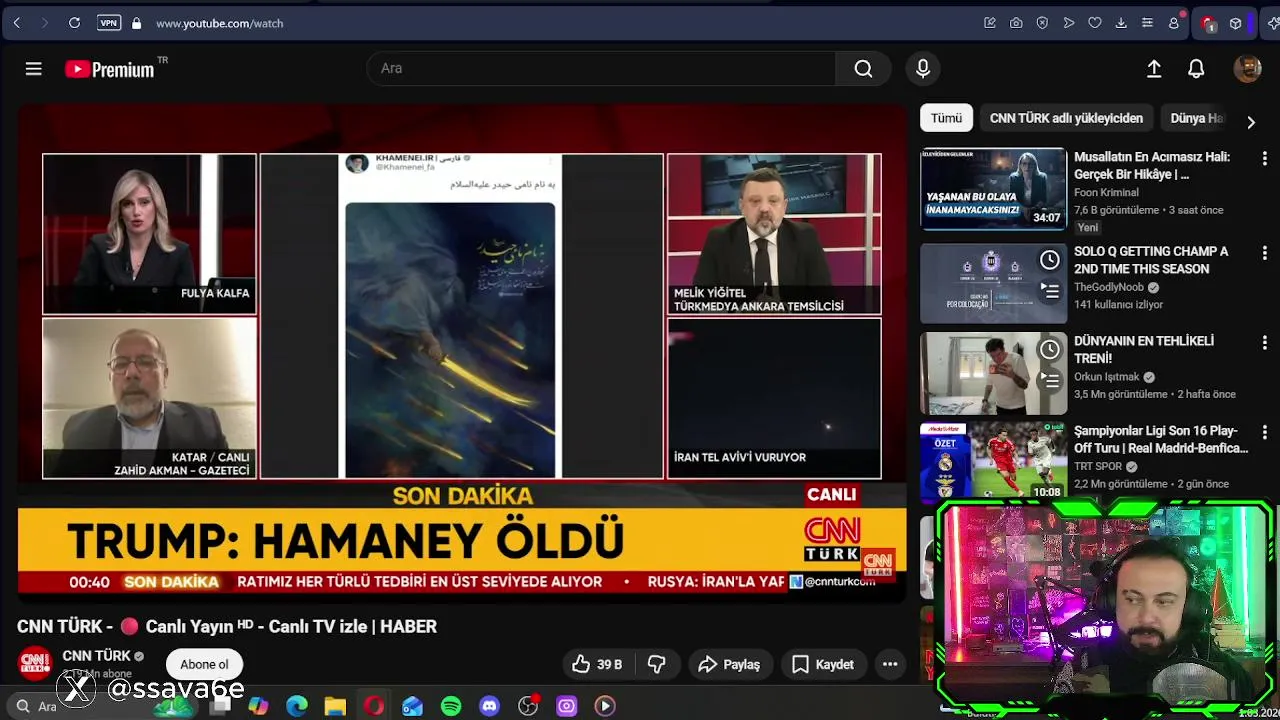The width and height of the screenshot is (1280, 720).
Task: Save video with Kaydet button
Action: 823,664
